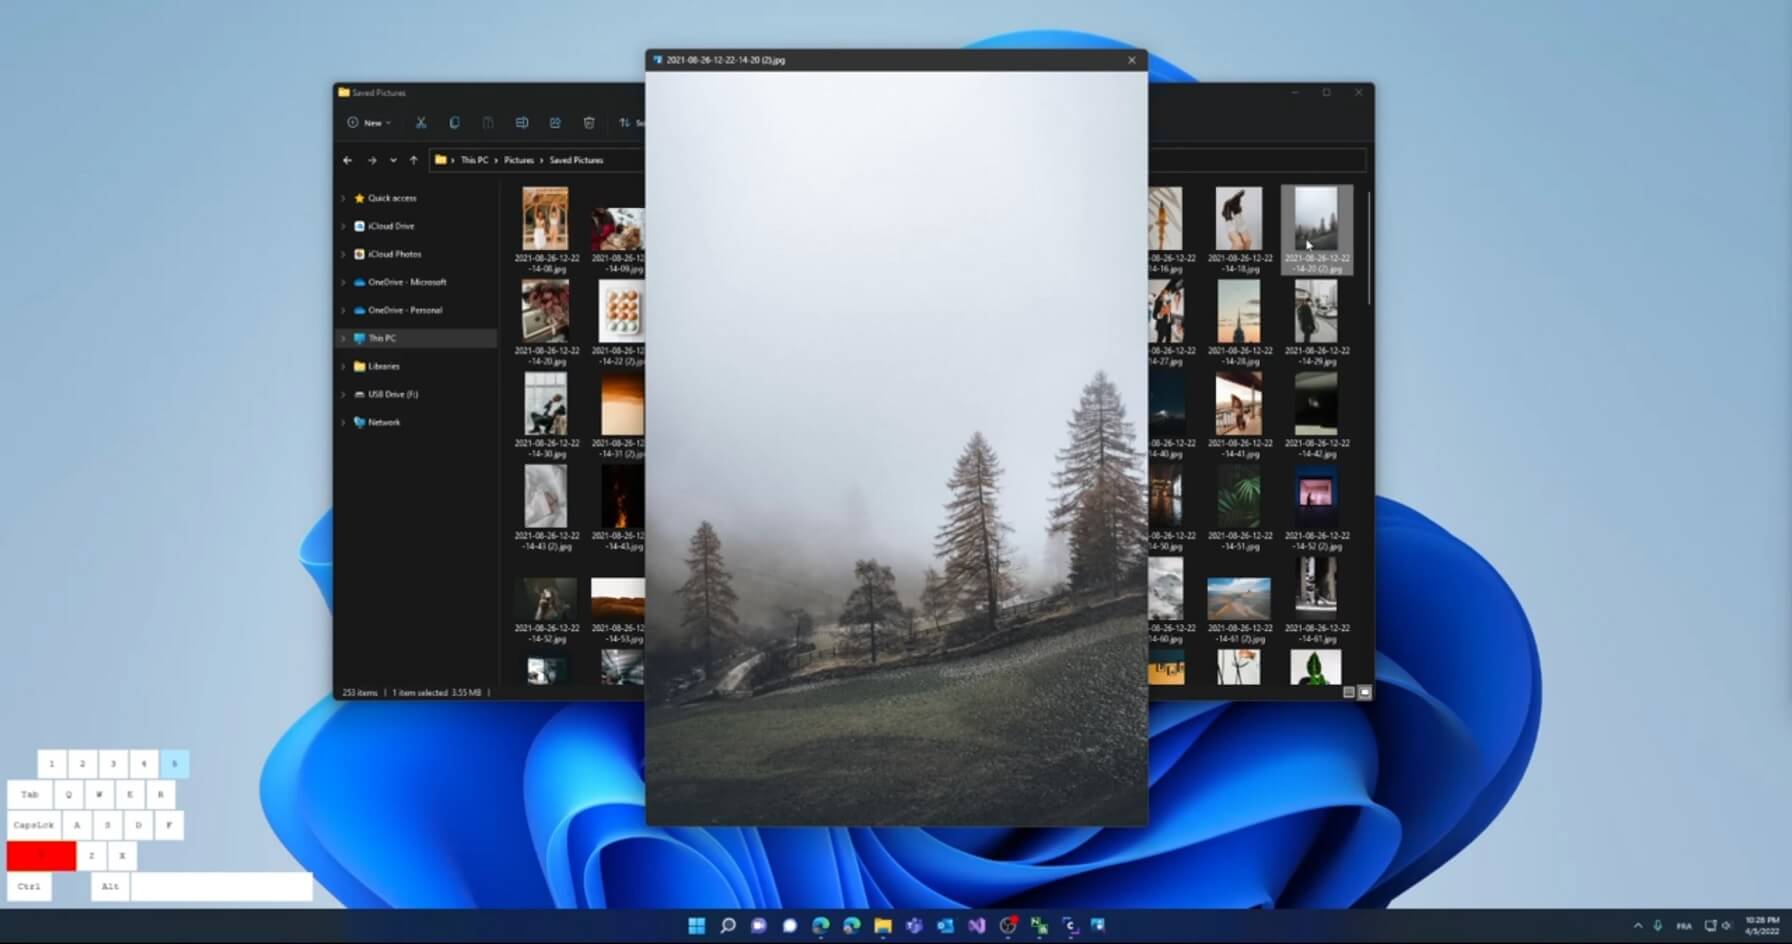This screenshot has width=1792, height=944.
Task: Switch to details view using the status bar toggle
Action: [1350, 692]
